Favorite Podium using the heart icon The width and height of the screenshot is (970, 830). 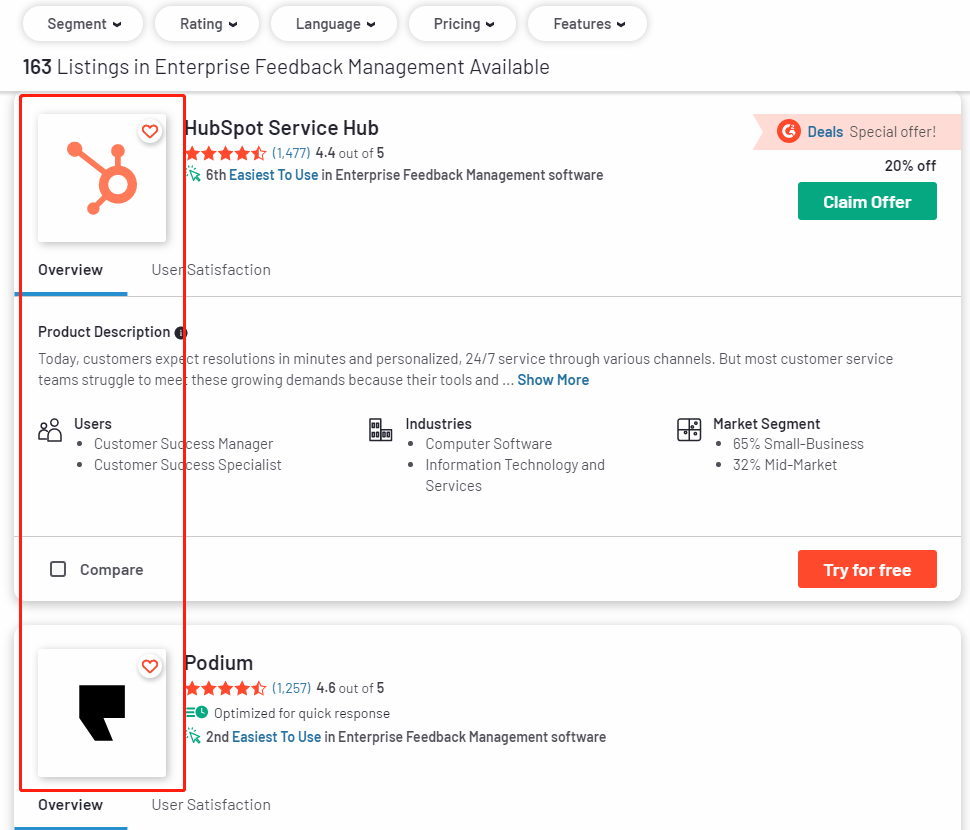(x=150, y=666)
